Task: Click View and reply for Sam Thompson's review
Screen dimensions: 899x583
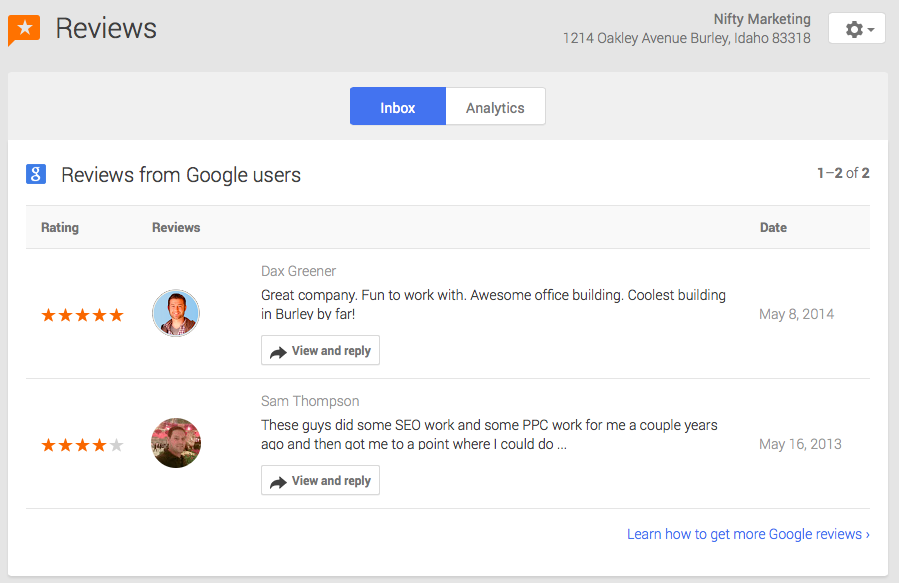Action: (x=320, y=481)
